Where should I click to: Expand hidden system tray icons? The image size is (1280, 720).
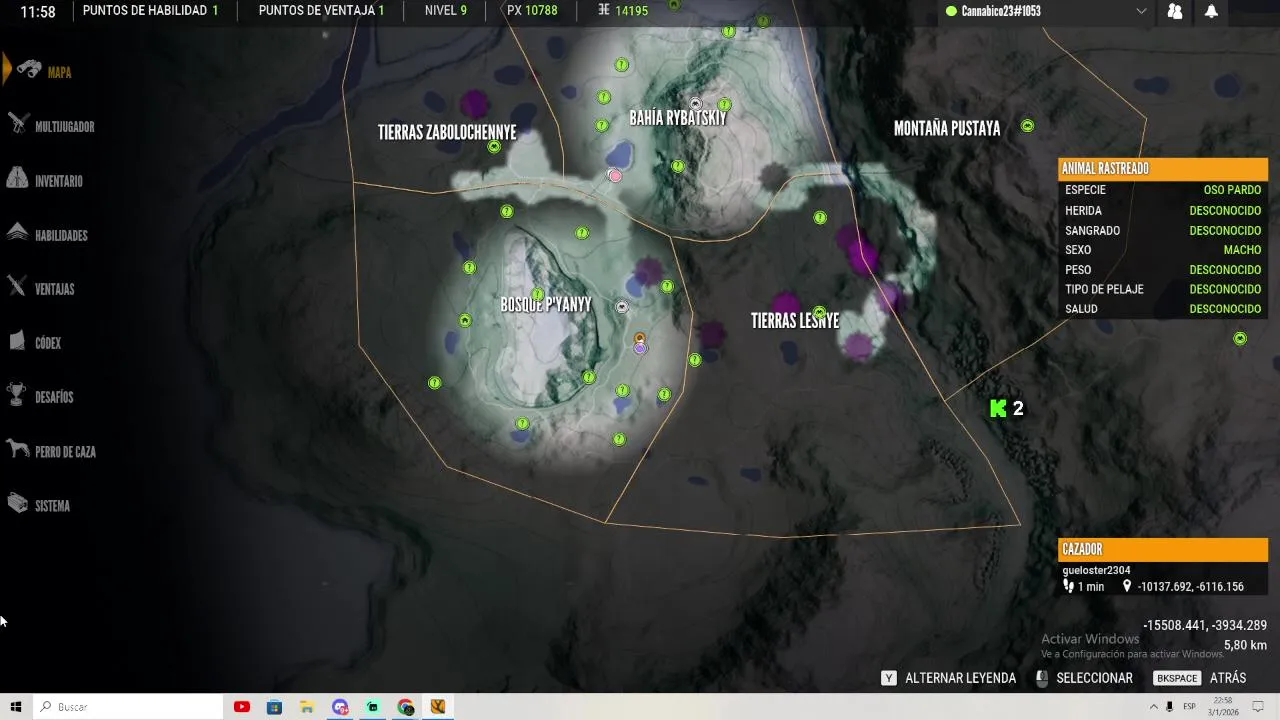1154,707
